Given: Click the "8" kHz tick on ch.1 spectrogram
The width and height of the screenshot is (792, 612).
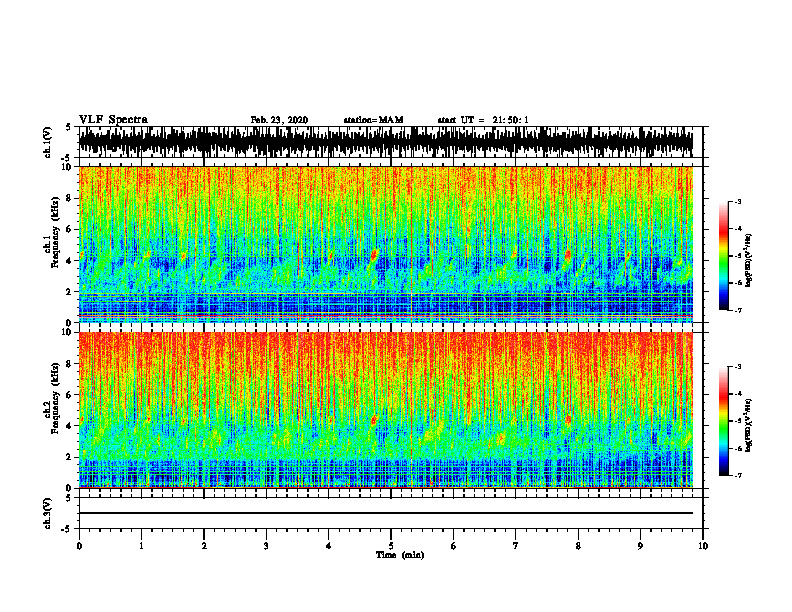Looking at the screenshot, I should [70, 198].
